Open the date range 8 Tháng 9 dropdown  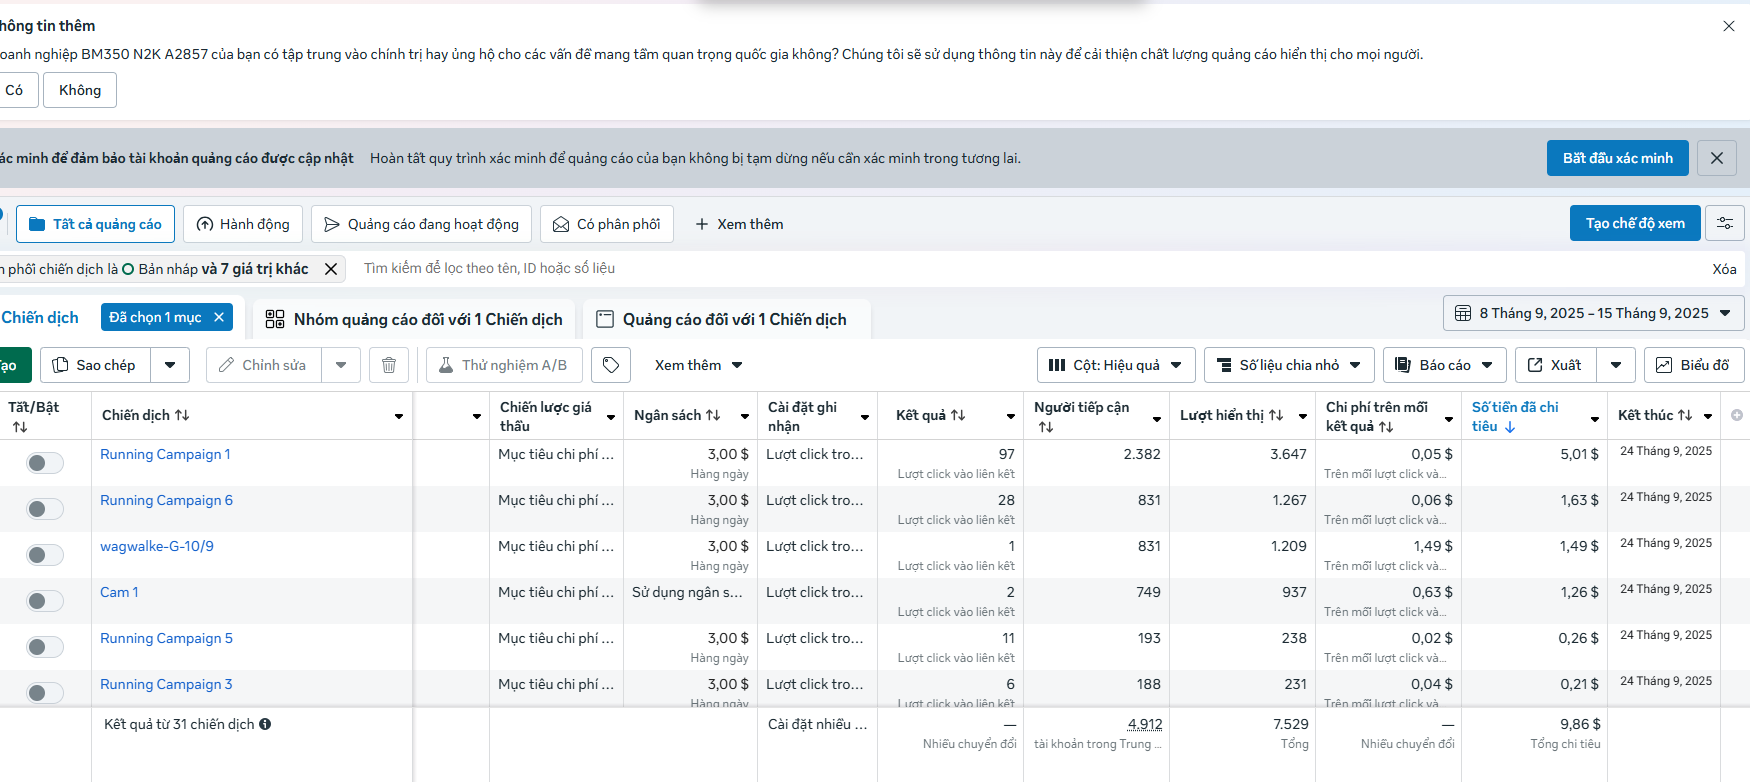1594,313
